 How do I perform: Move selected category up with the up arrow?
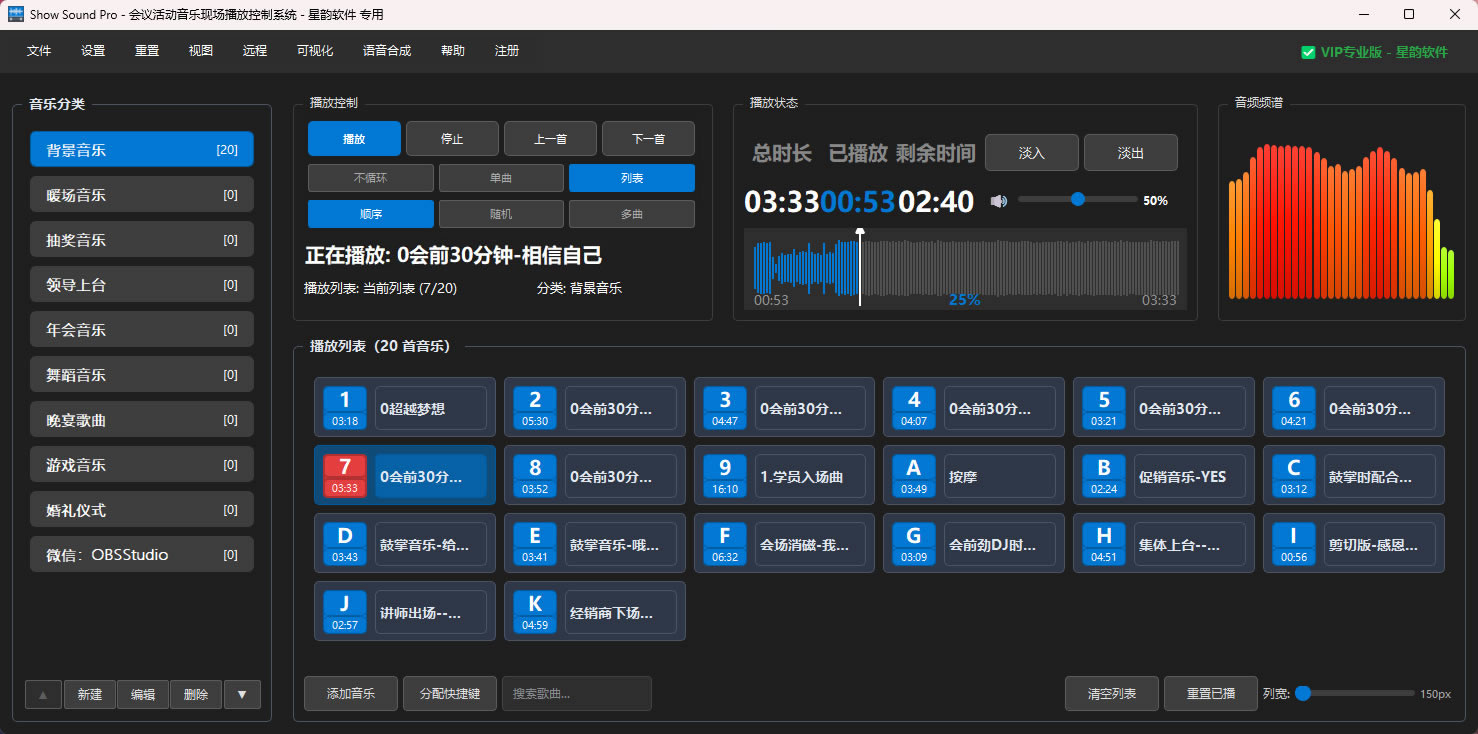(x=42, y=694)
